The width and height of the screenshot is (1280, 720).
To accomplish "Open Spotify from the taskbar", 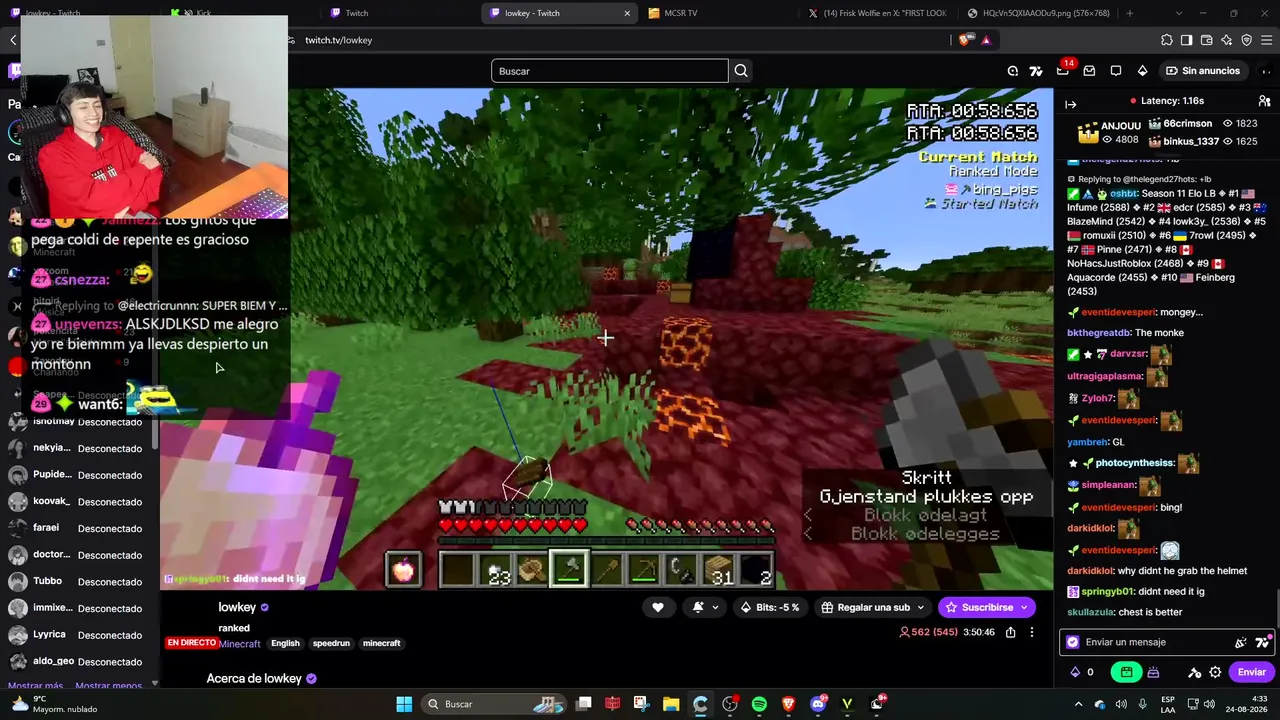I will pyautogui.click(x=759, y=704).
